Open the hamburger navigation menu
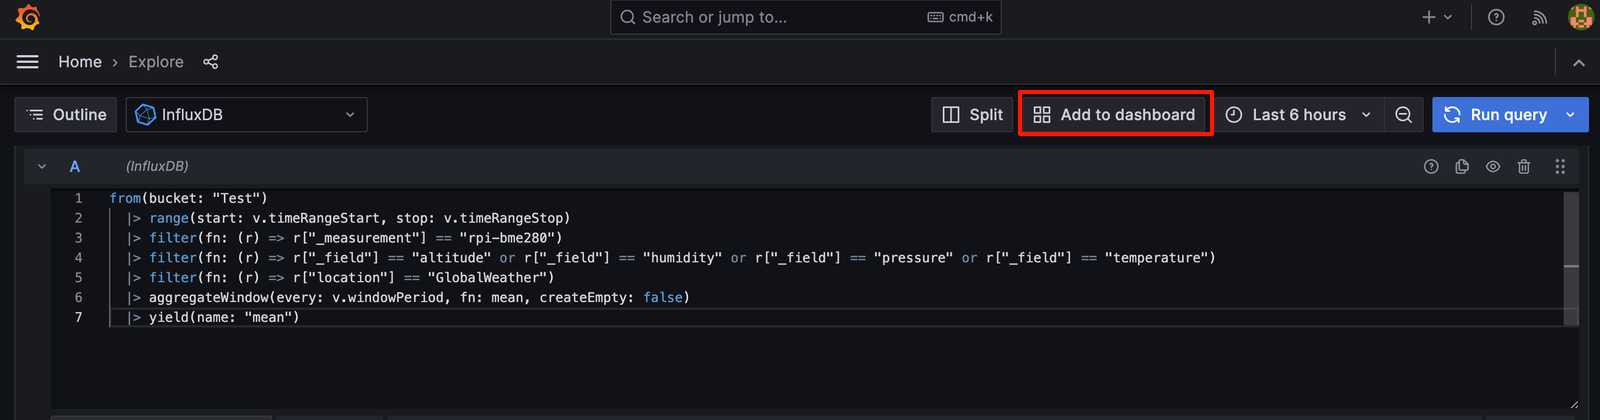Image resolution: width=1600 pixels, height=420 pixels. [x=28, y=62]
